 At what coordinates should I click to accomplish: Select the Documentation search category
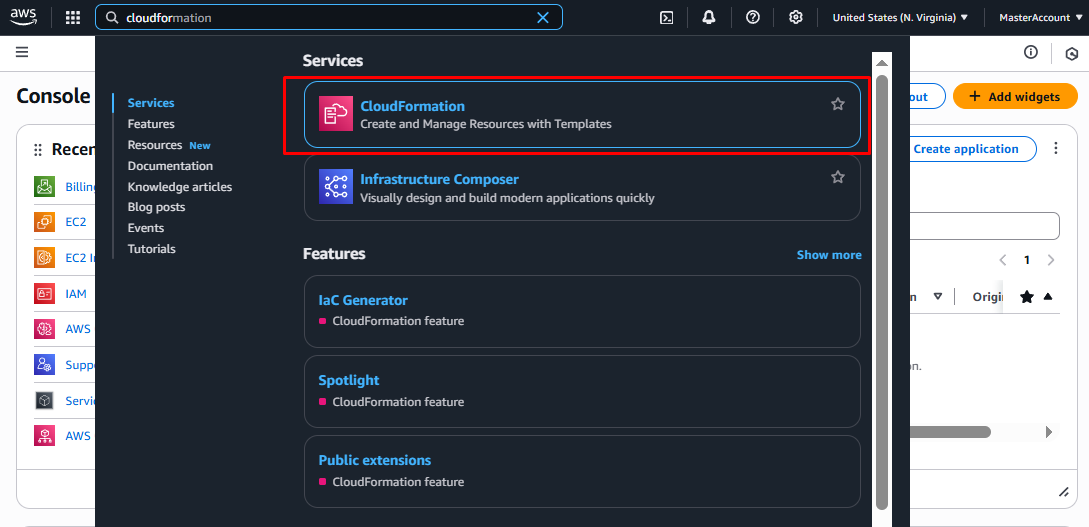pos(170,166)
